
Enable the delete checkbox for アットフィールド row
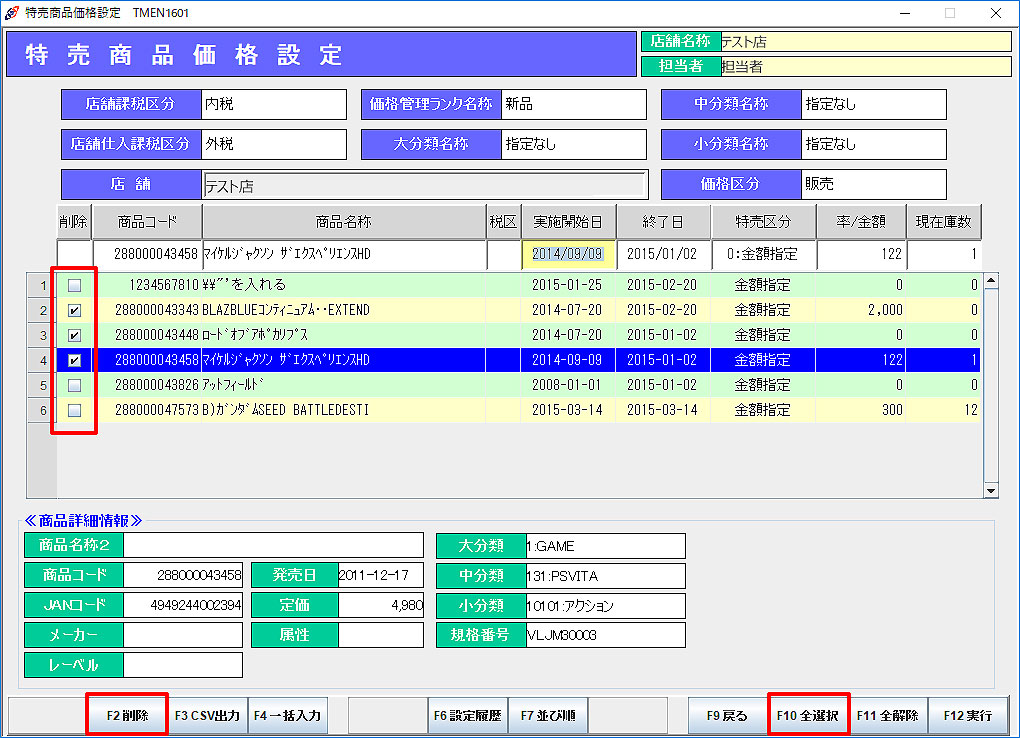click(74, 385)
